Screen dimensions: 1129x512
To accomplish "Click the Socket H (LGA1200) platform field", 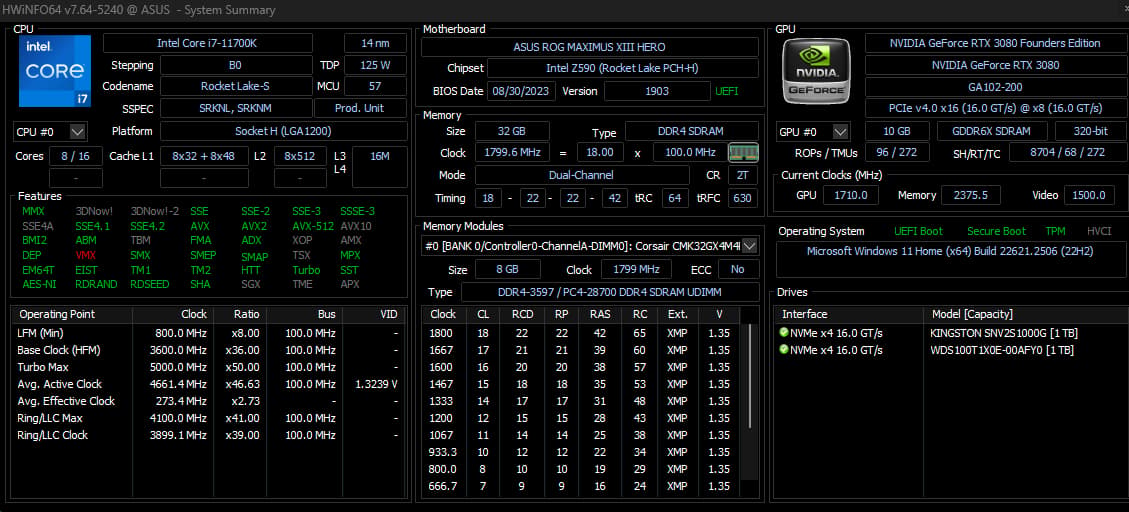I will [283, 132].
